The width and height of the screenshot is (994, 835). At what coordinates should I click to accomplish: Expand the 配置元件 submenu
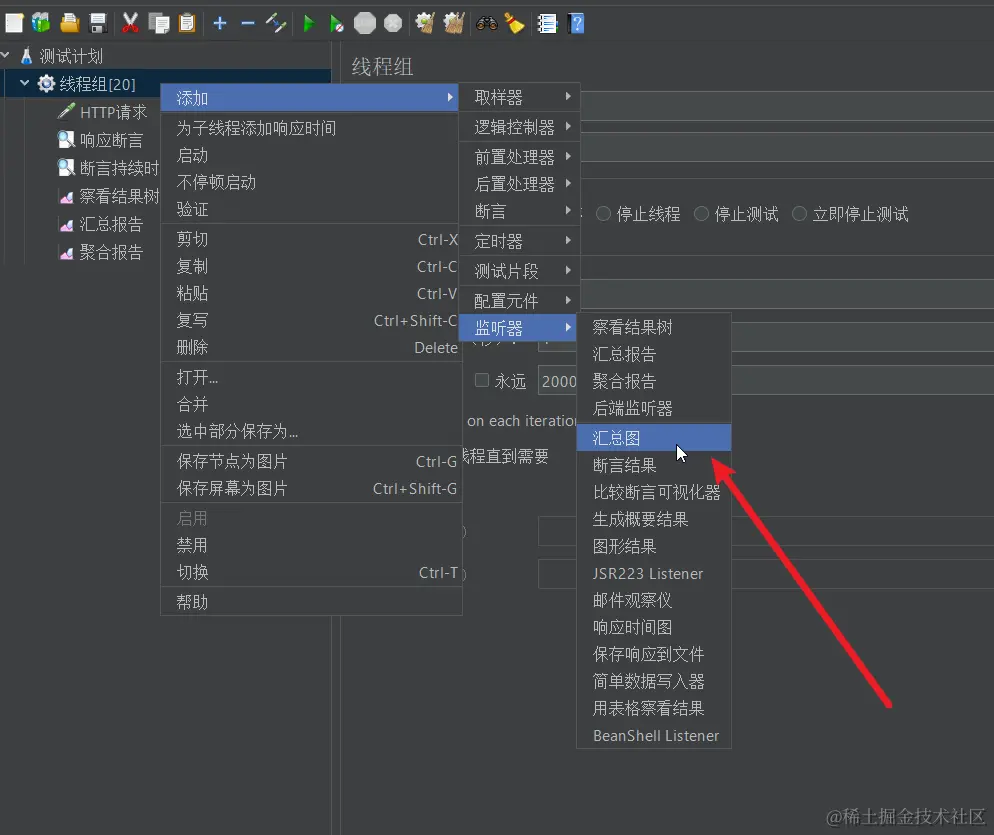point(519,301)
